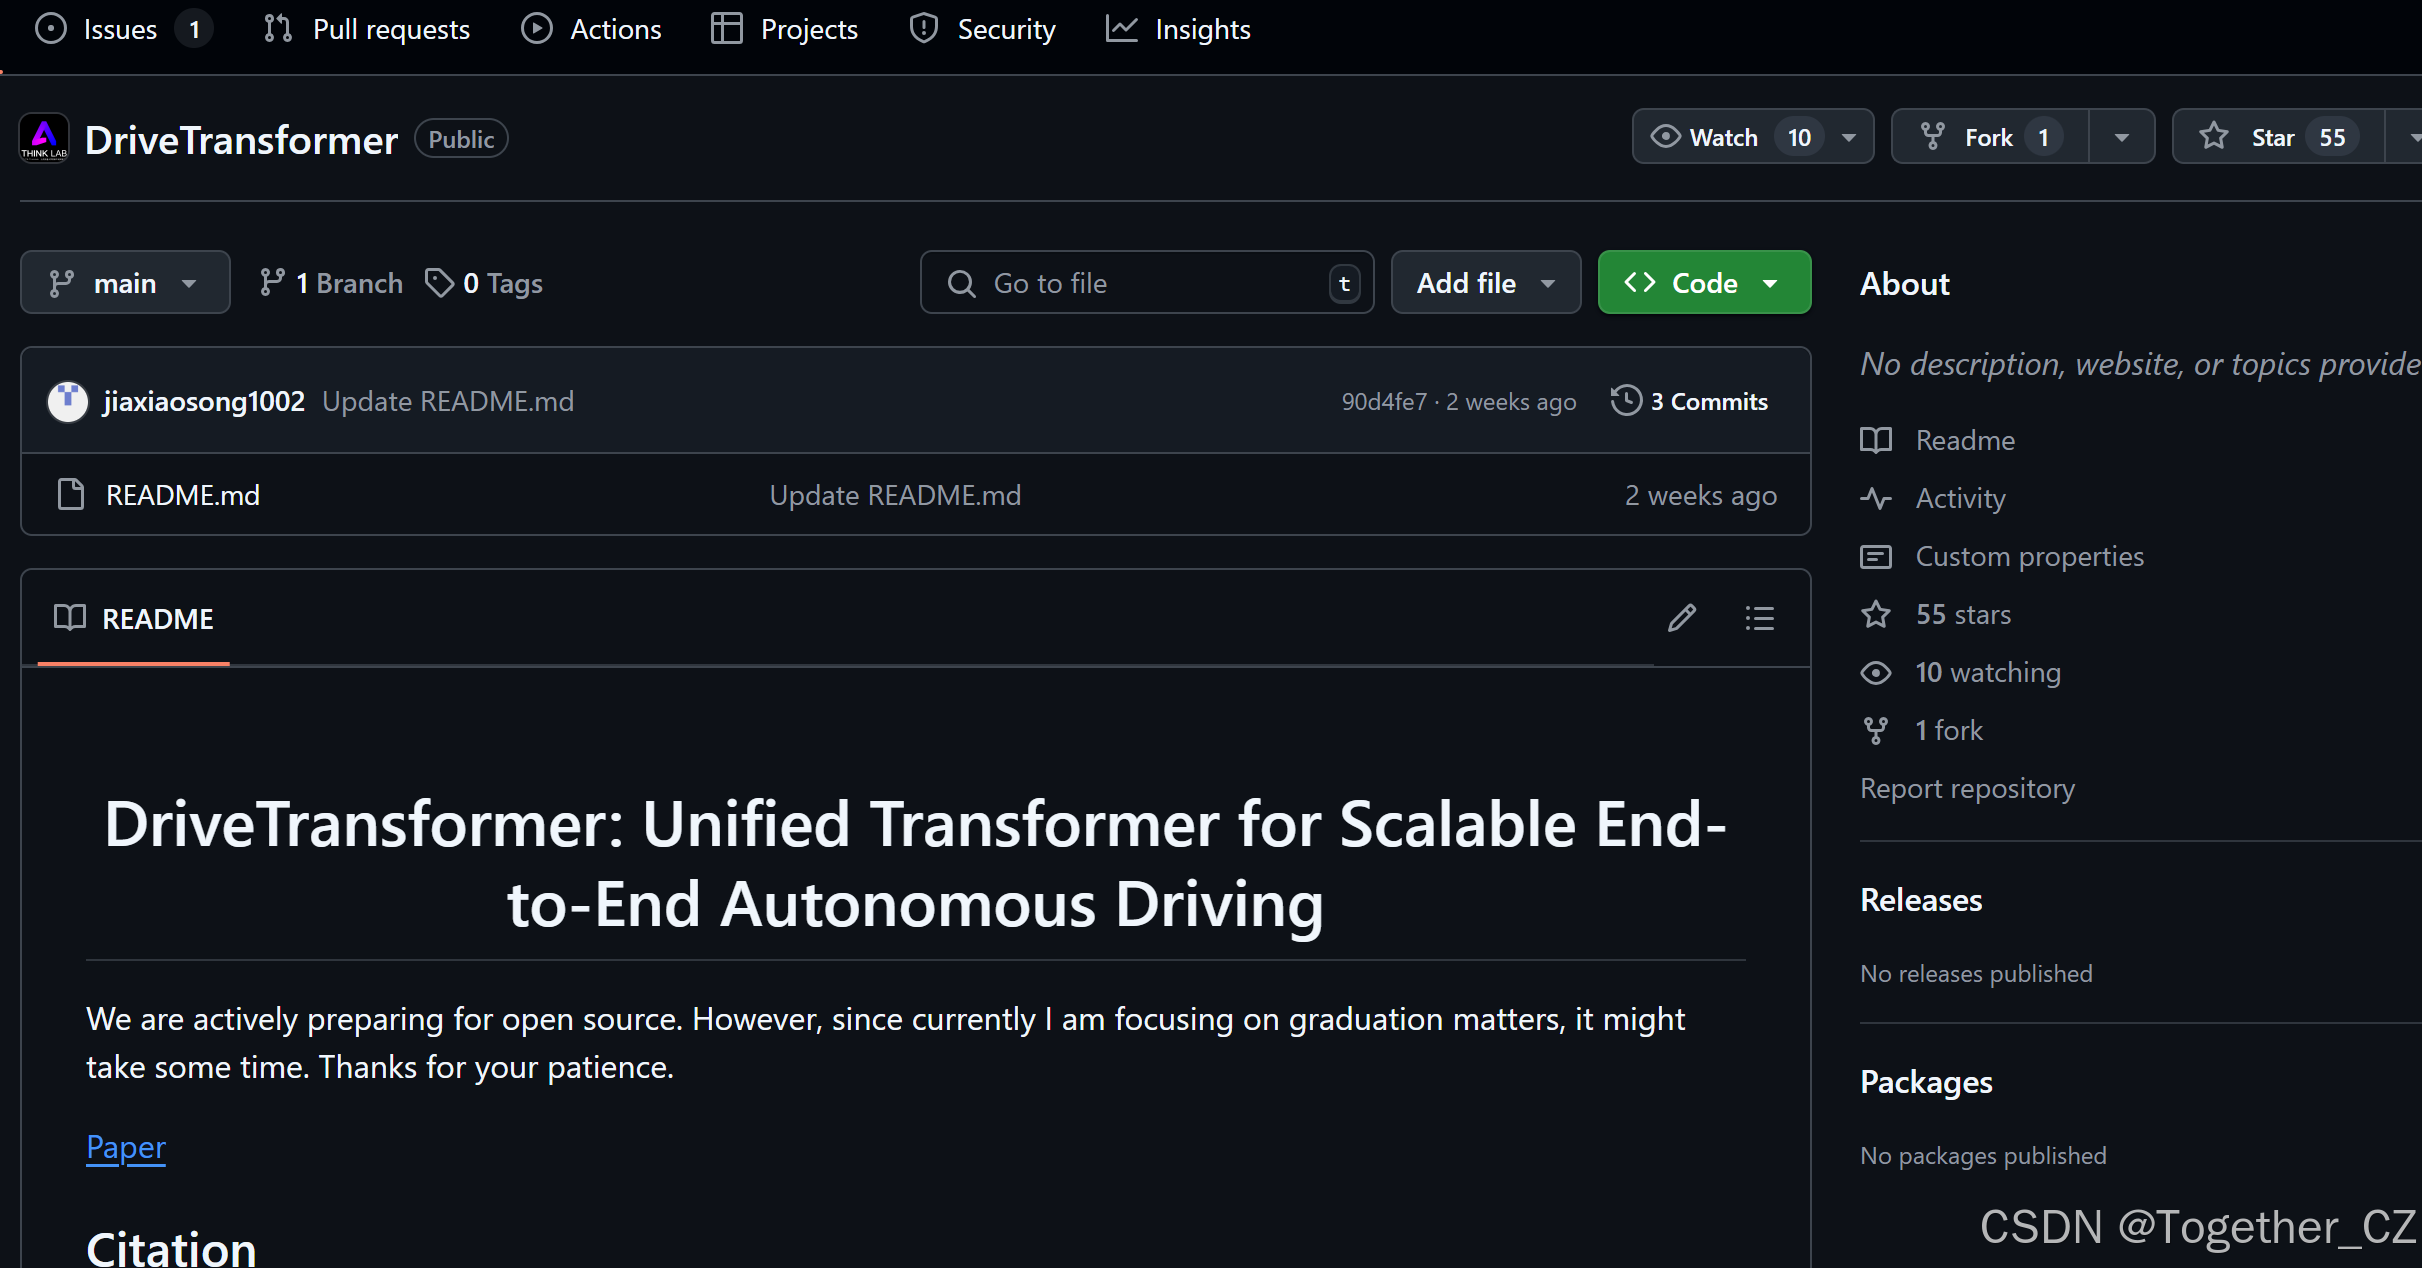Image resolution: width=2422 pixels, height=1268 pixels.
Task: Click the DriveTransformer organization avatar logo
Action: pyautogui.click(x=44, y=139)
